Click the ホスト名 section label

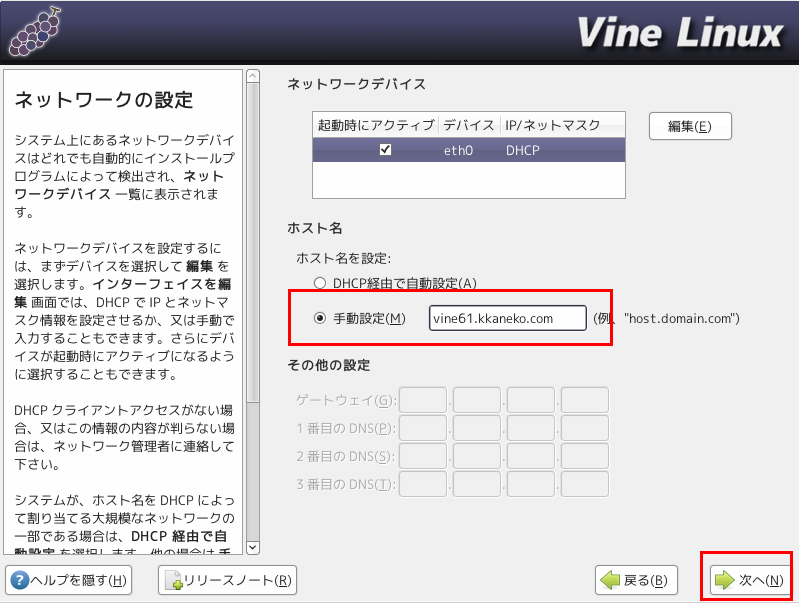(x=314, y=228)
